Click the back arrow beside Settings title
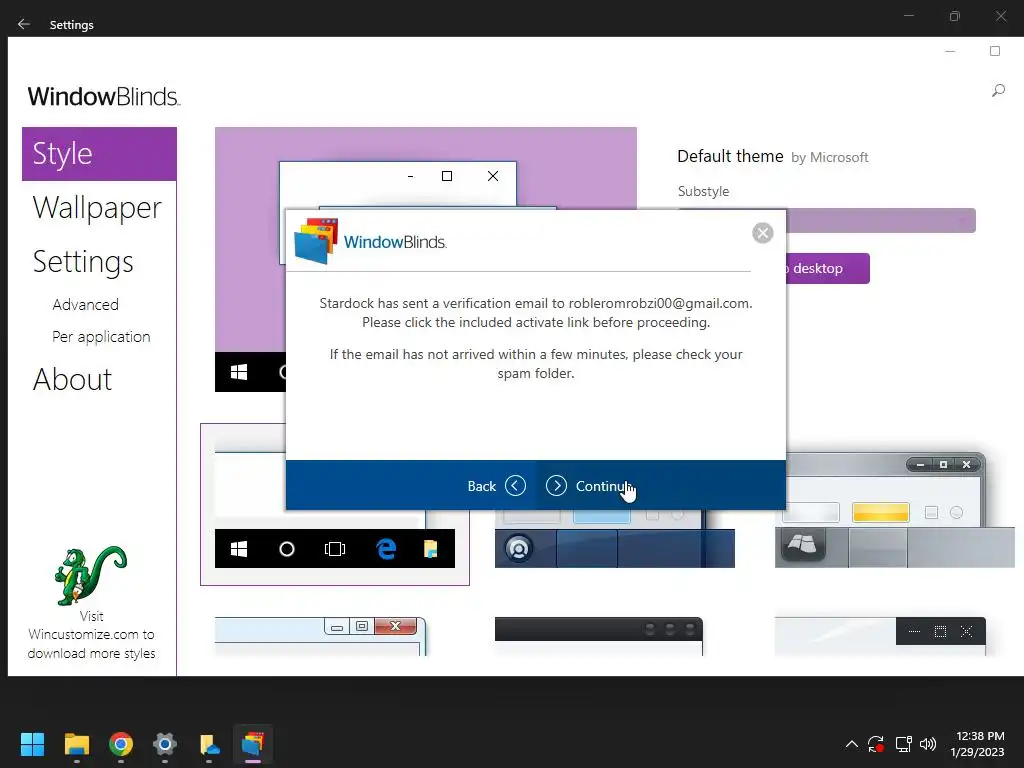 [24, 24]
